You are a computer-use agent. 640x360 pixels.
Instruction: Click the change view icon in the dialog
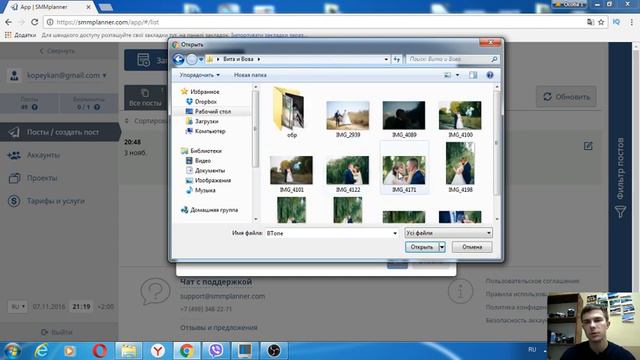(448, 75)
